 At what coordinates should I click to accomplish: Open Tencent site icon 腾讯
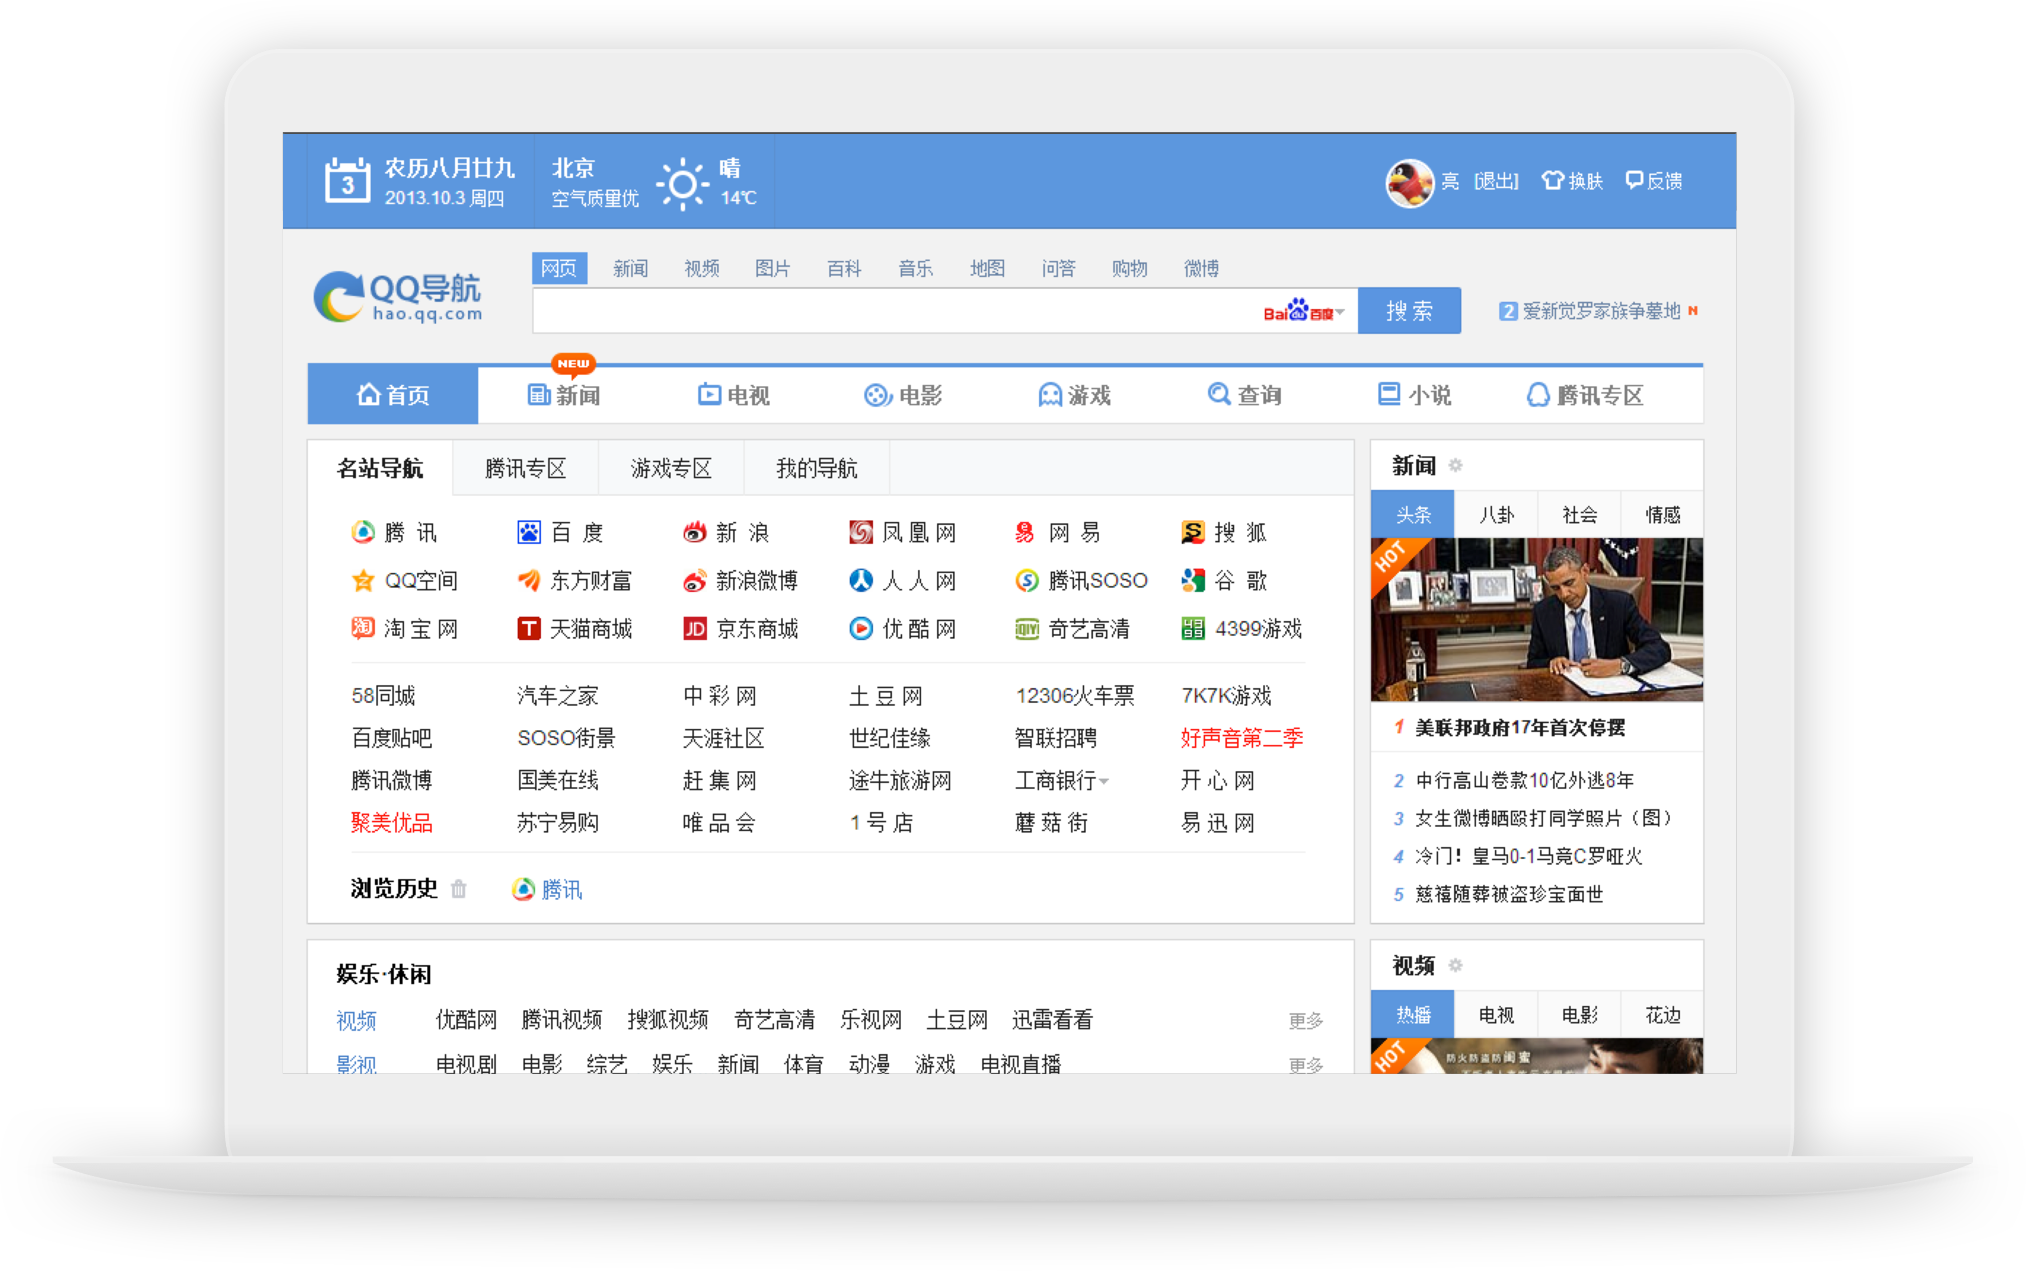362,532
